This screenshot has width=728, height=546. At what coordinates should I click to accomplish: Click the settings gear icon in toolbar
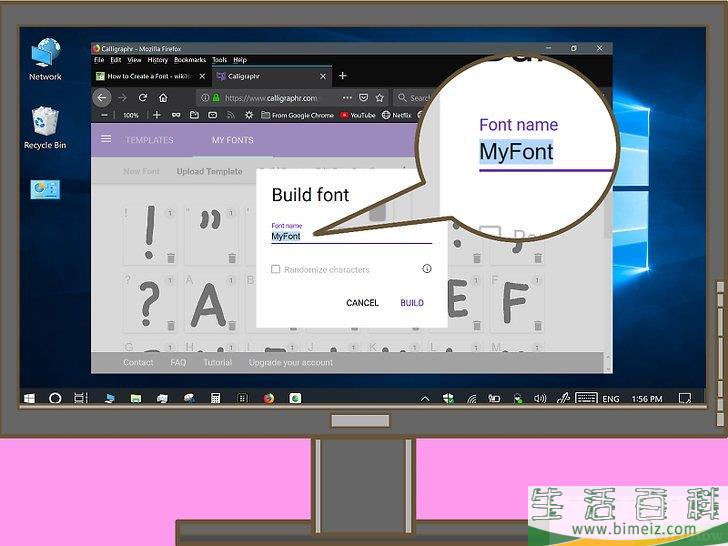click(249, 115)
